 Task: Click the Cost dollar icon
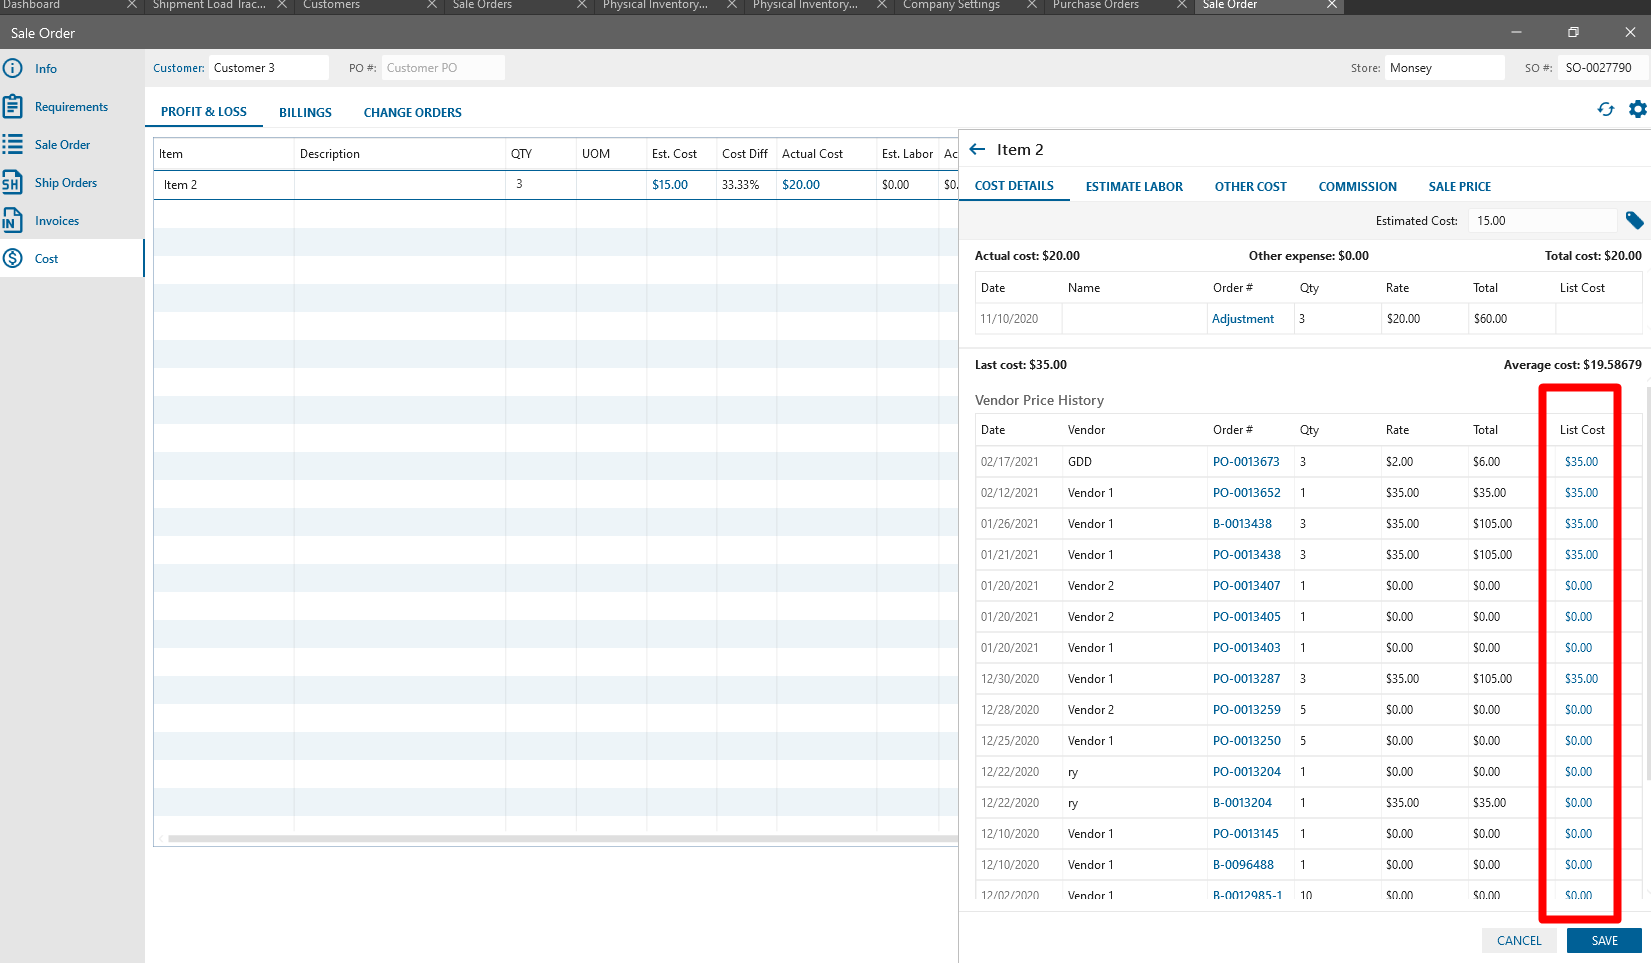tap(12, 259)
